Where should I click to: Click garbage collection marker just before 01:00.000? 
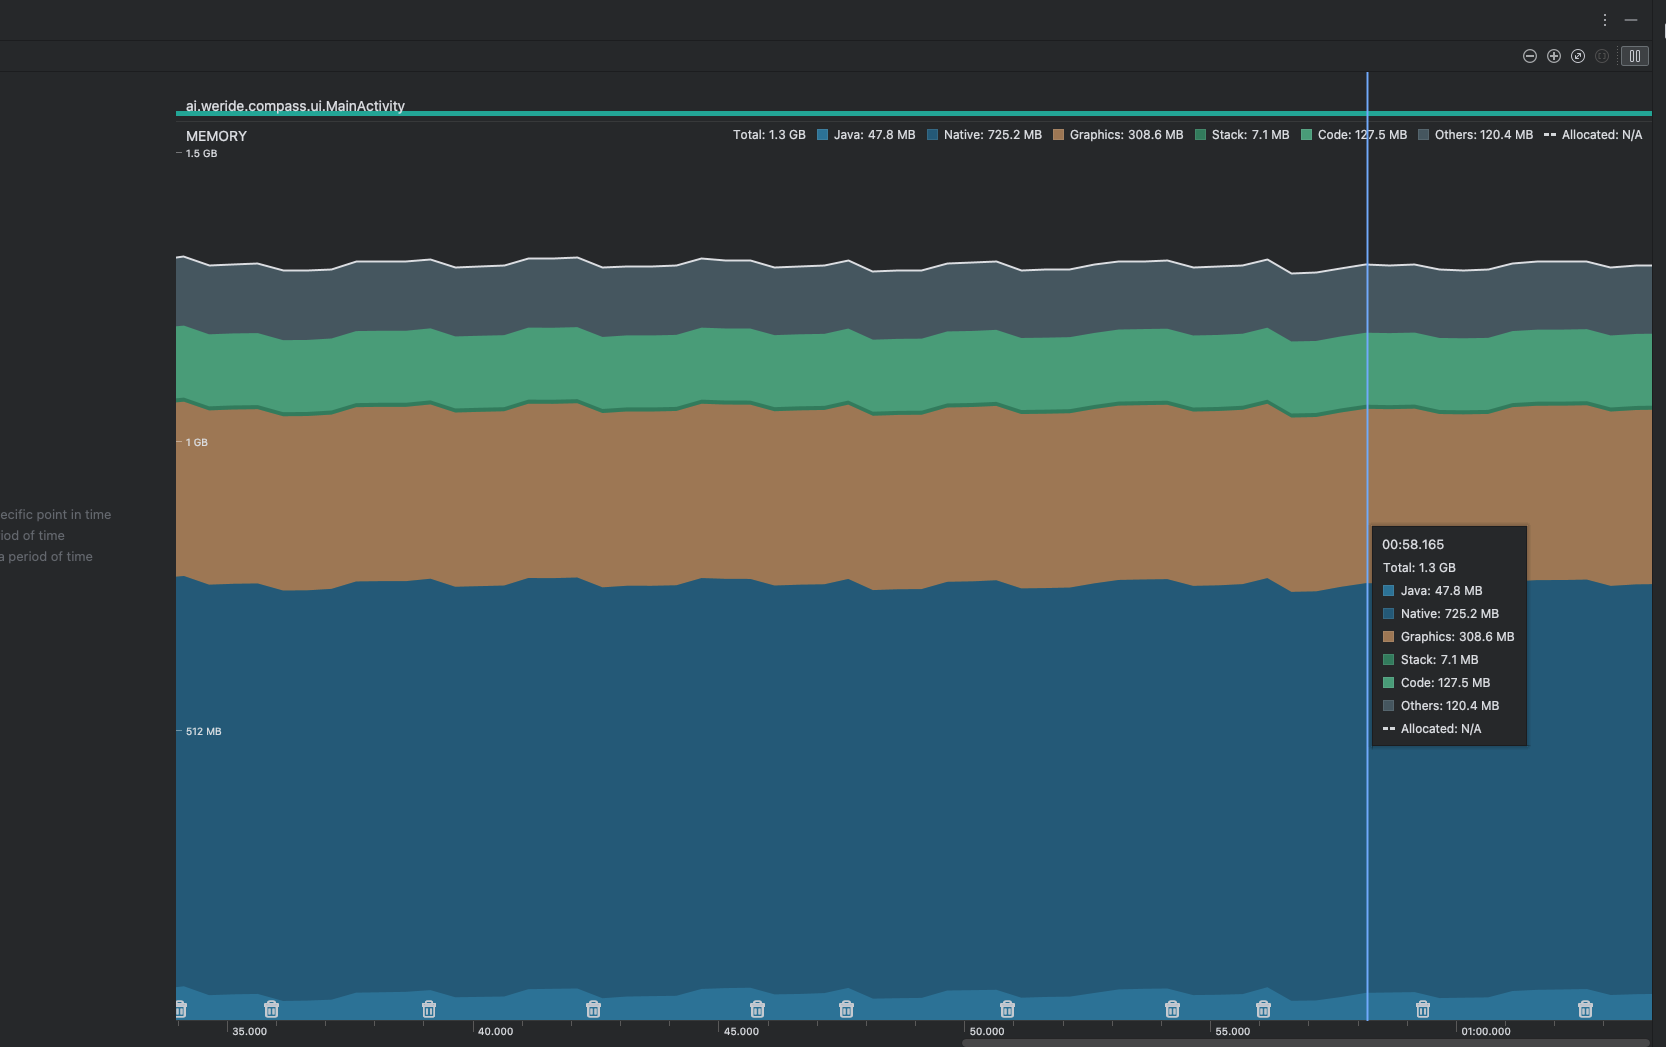coord(1423,1009)
